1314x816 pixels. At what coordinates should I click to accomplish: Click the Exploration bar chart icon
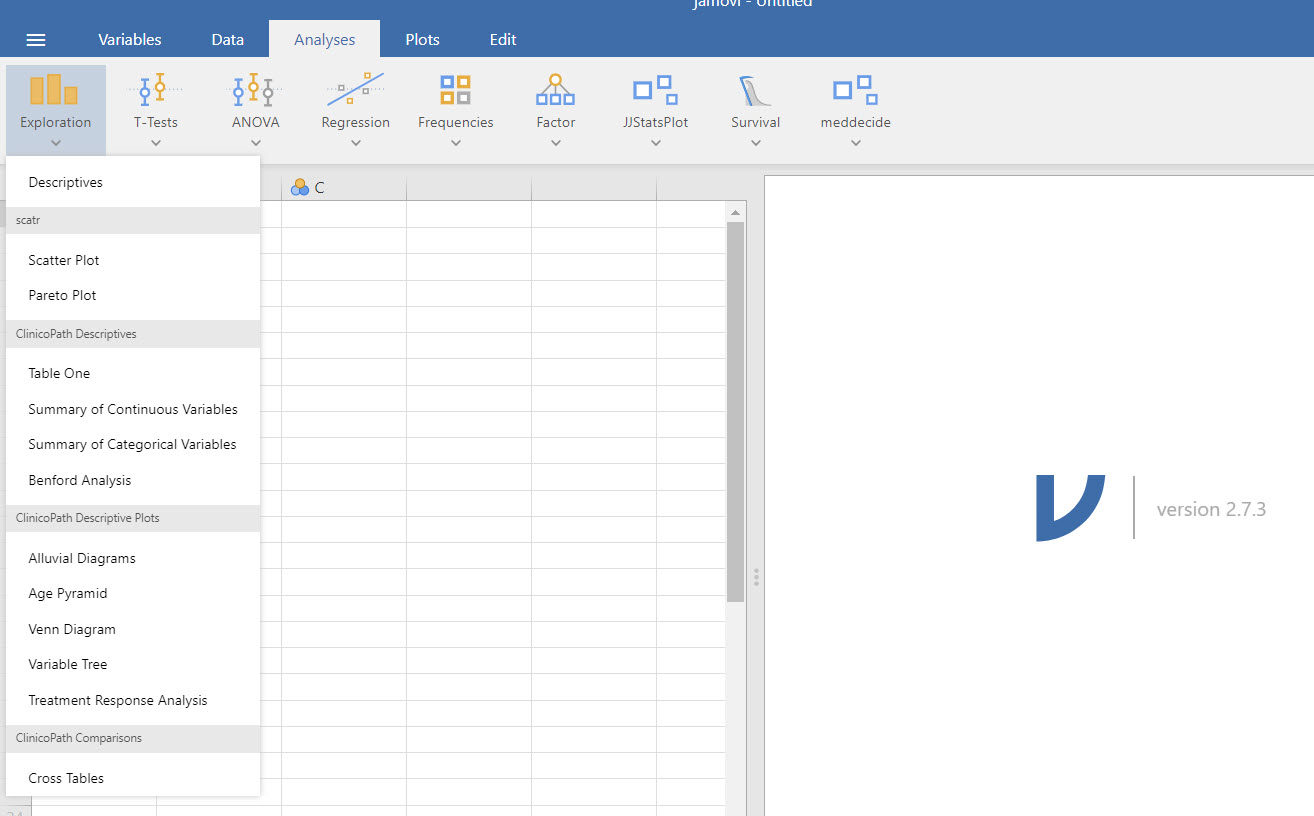click(x=54, y=89)
